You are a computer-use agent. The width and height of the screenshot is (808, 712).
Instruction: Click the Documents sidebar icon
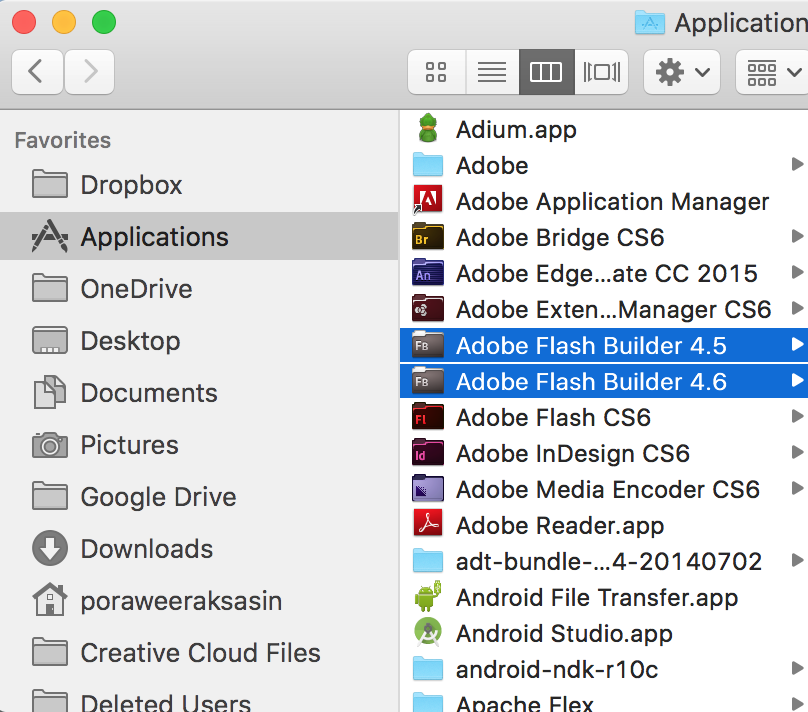(49, 392)
